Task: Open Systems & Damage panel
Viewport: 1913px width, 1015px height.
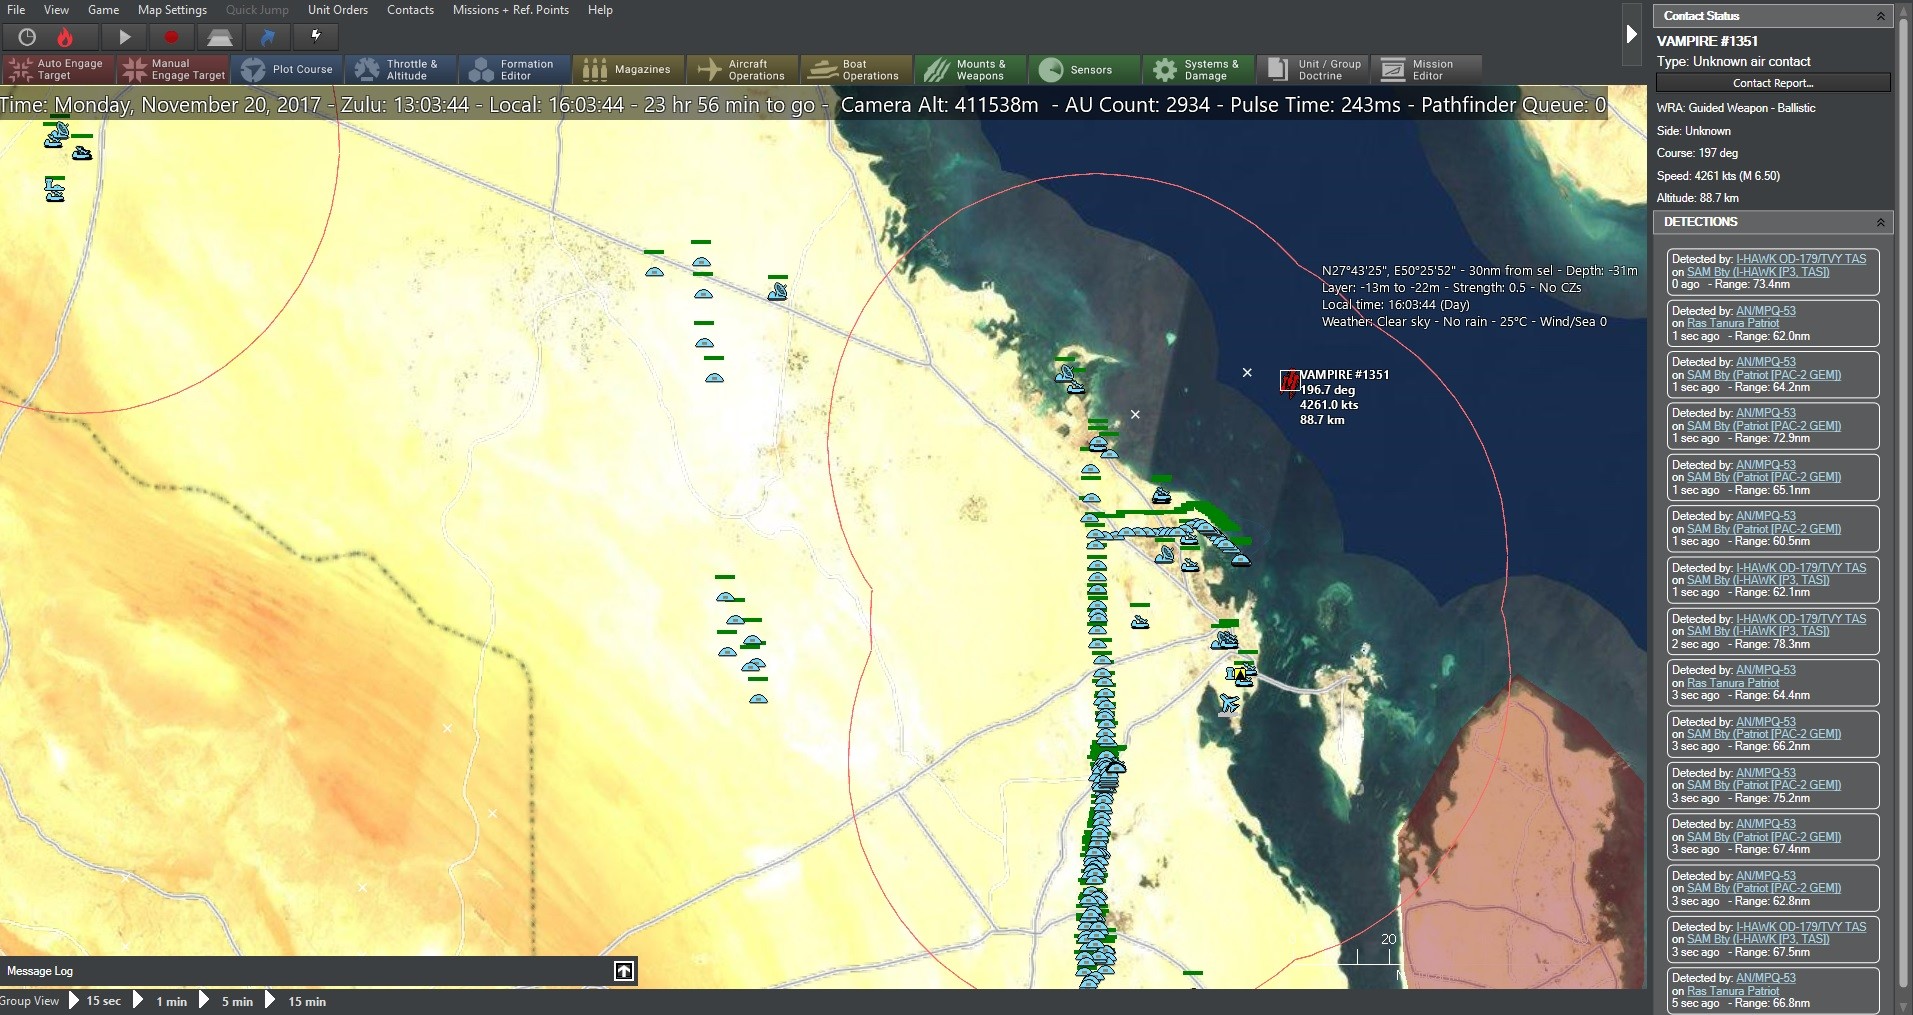Action: tap(1197, 69)
